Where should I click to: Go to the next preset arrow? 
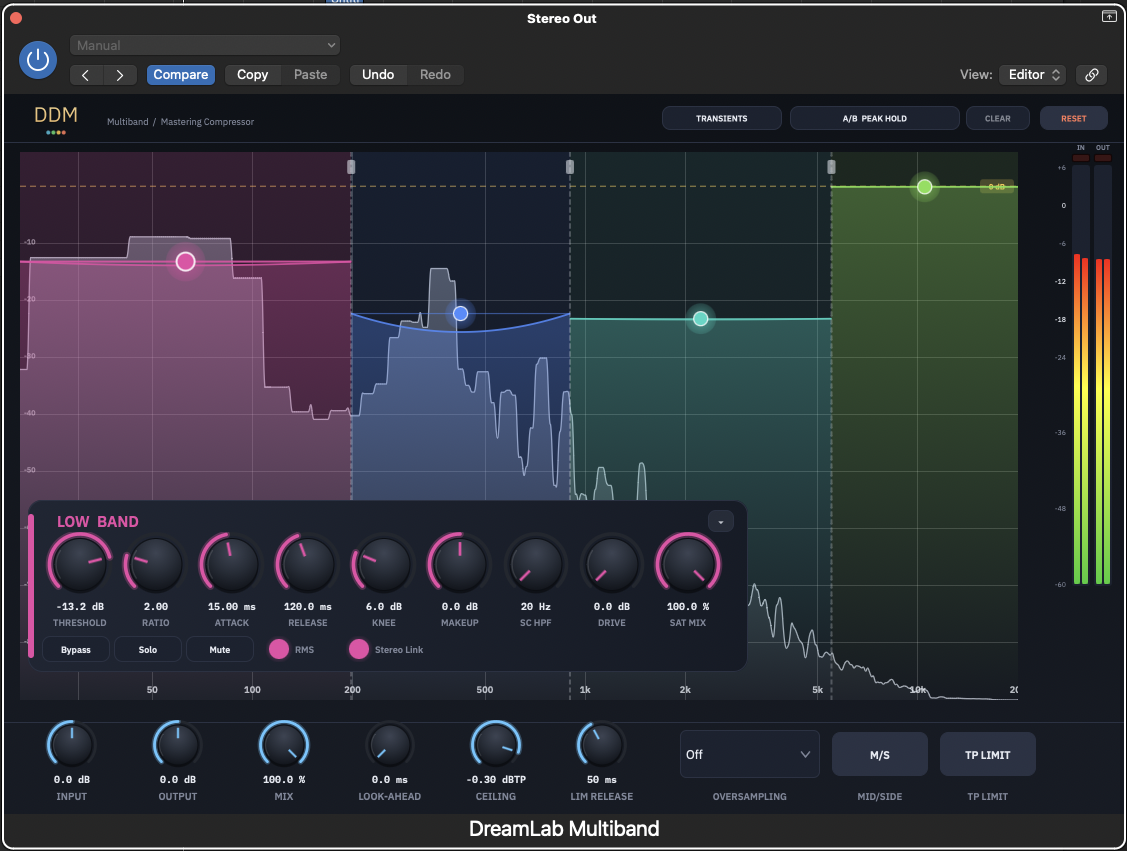pos(120,75)
